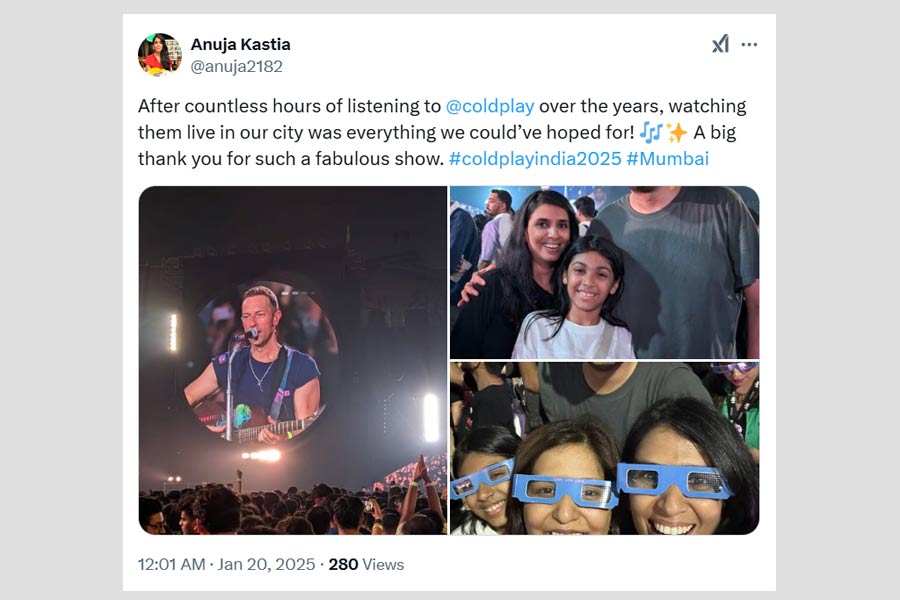Open the #Mumbai hashtag

pyautogui.click(x=667, y=159)
